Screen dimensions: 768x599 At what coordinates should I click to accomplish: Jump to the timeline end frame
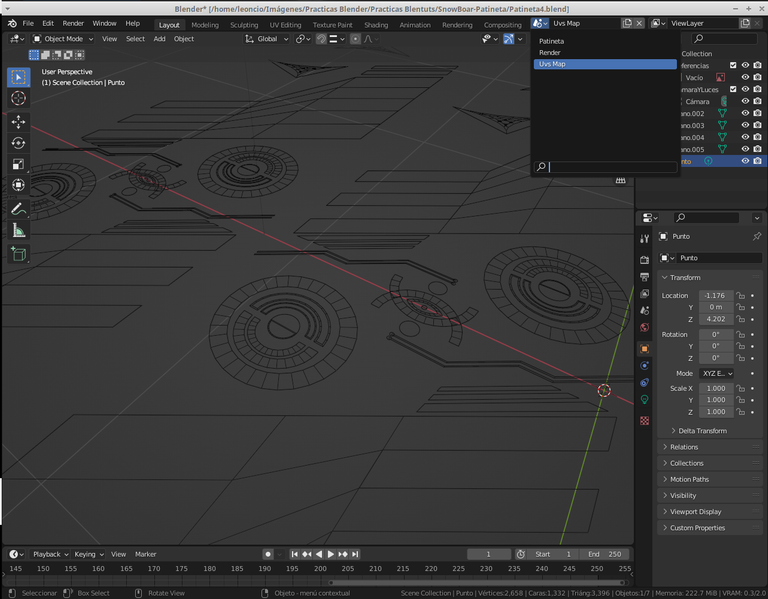coord(355,554)
